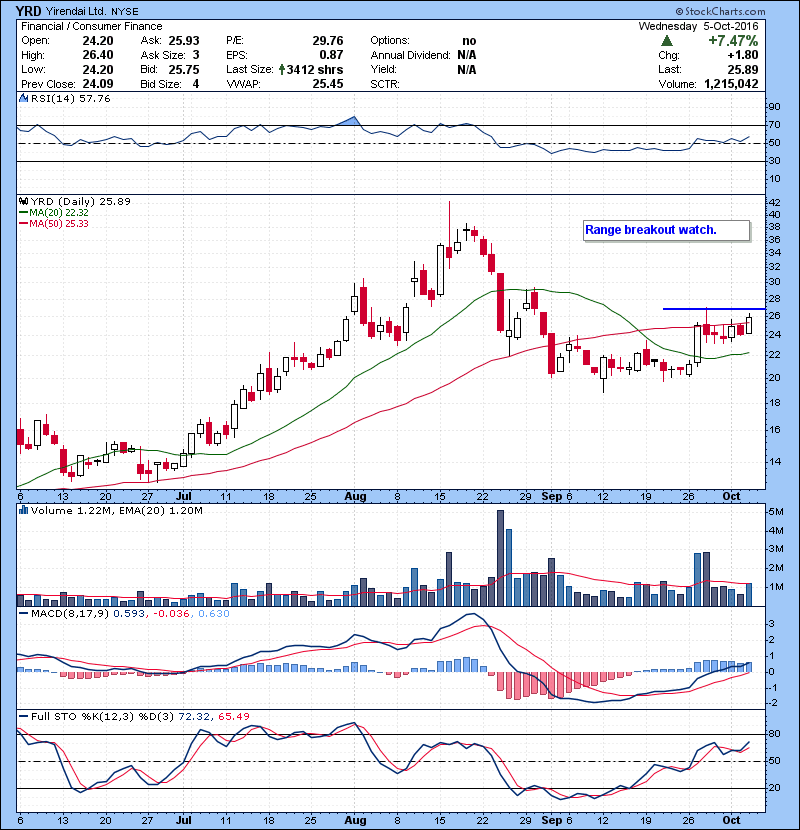Viewport: 800px width, 830px height.
Task: Click the green last-size up arrow
Action: (282, 69)
